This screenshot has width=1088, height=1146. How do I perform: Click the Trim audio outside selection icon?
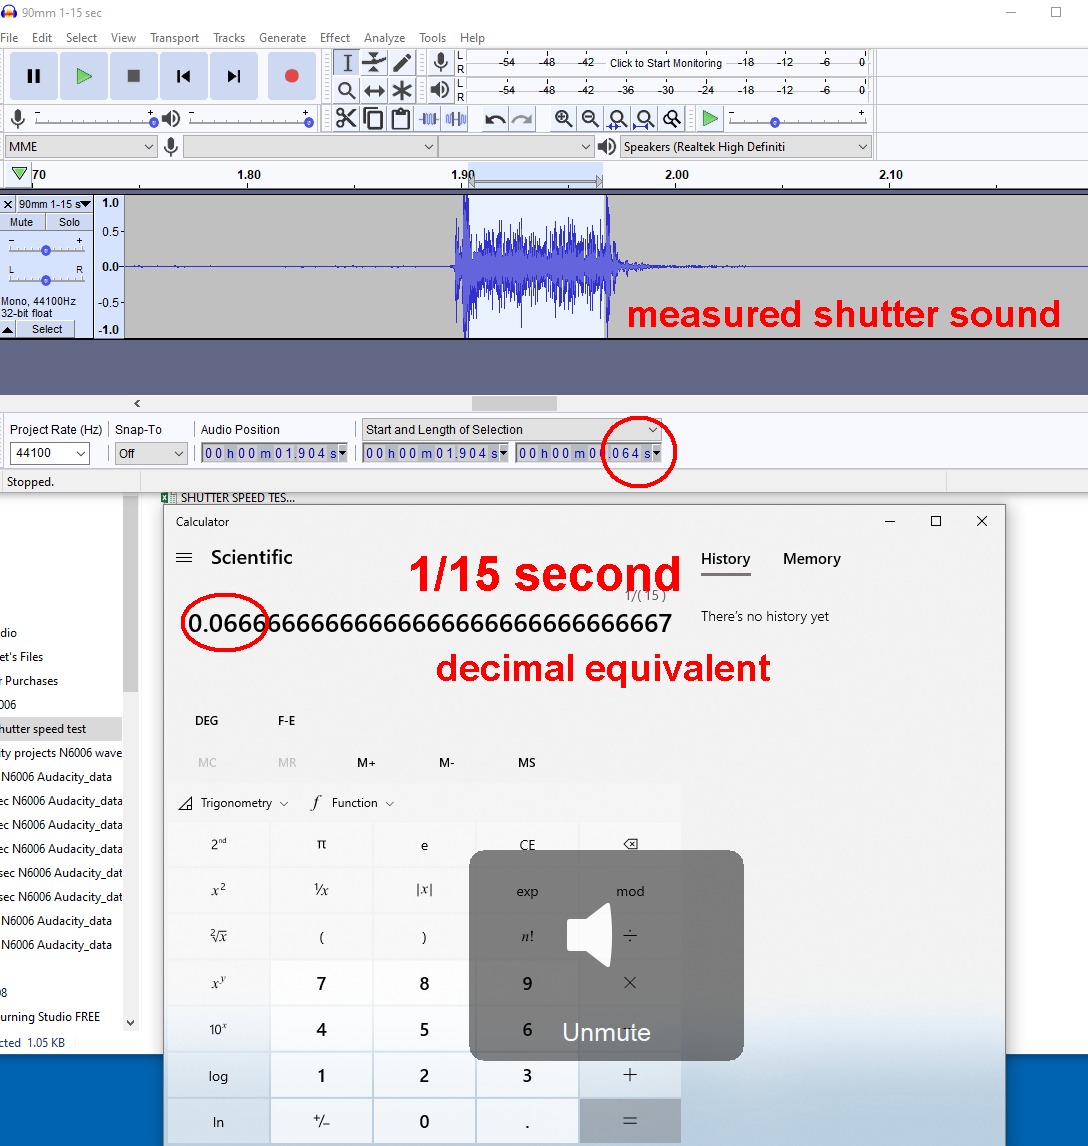pyautogui.click(x=428, y=118)
